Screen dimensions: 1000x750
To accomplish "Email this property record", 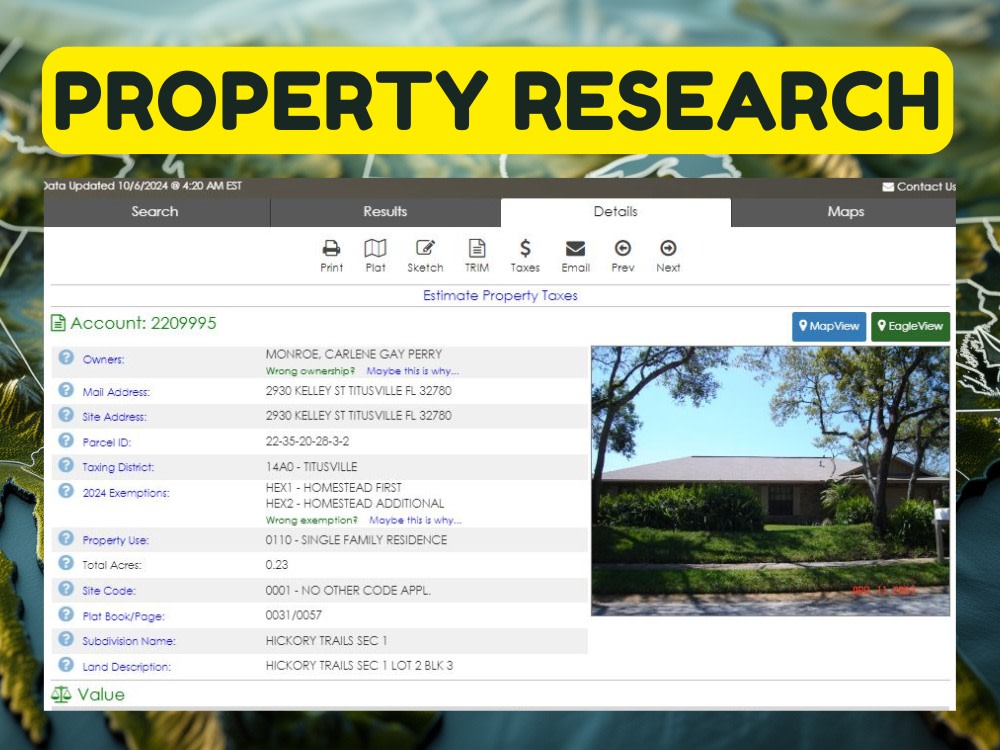I will [x=575, y=248].
